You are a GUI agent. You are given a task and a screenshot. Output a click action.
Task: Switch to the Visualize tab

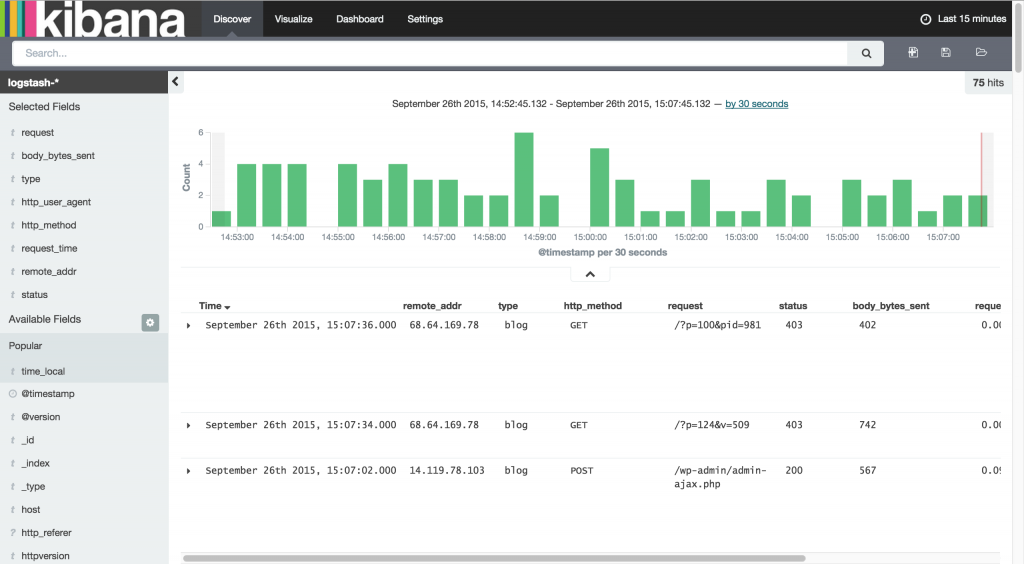tap(293, 19)
